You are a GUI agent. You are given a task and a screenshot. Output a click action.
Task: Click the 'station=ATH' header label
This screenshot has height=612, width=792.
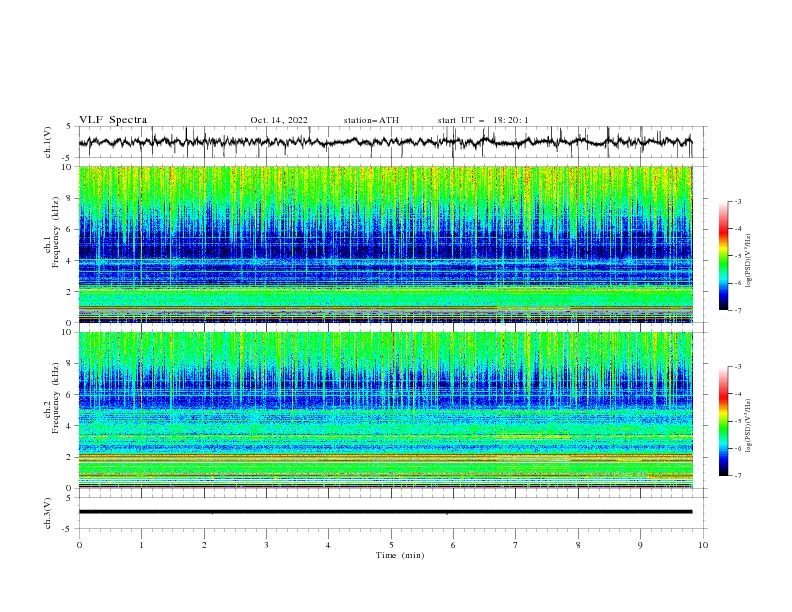tap(371, 120)
